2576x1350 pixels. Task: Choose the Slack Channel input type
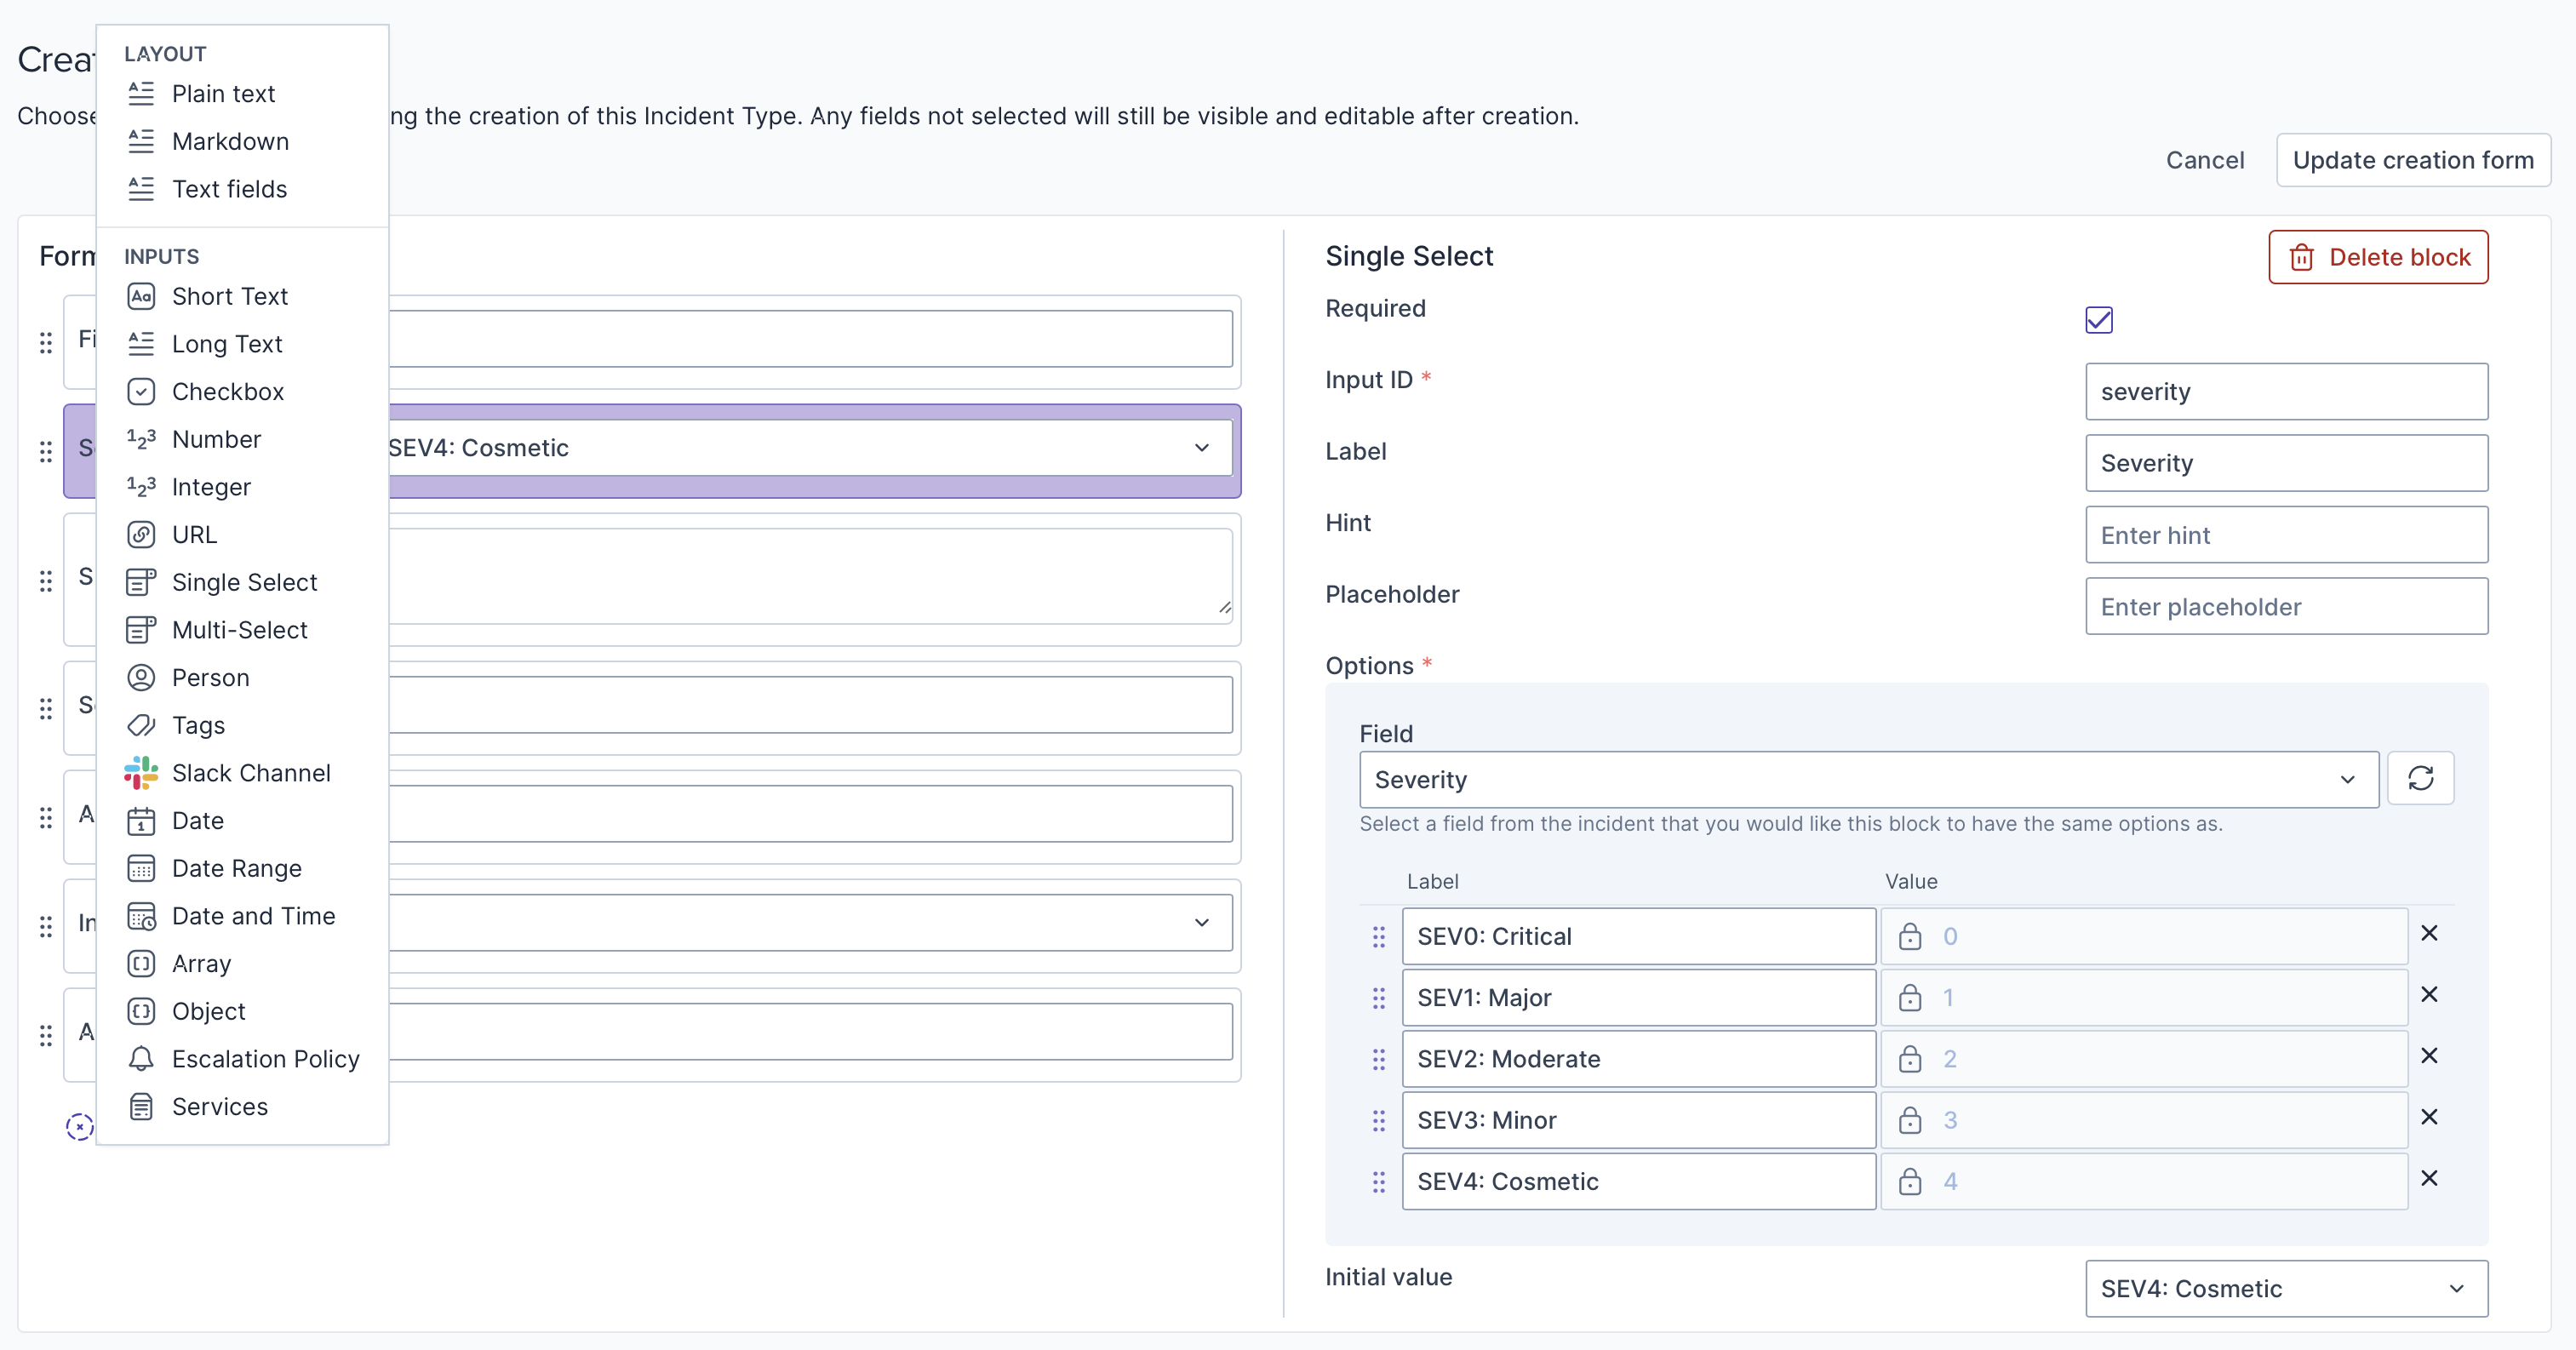coord(250,772)
